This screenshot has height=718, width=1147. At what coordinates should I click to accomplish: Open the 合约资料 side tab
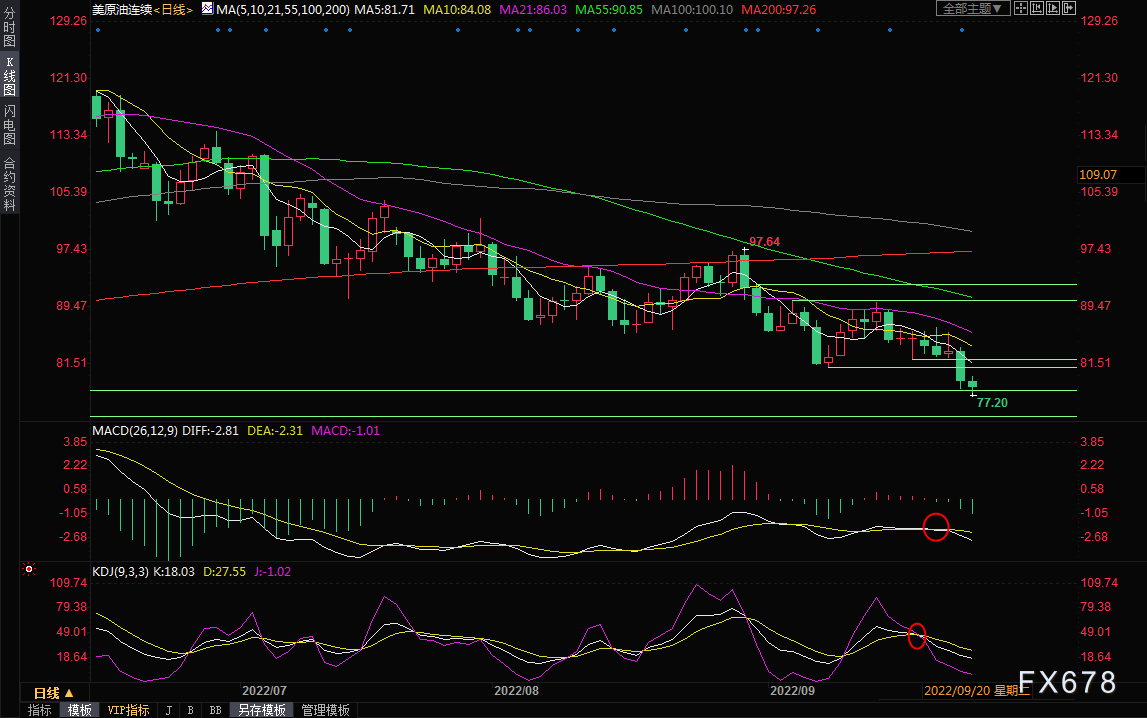point(10,184)
